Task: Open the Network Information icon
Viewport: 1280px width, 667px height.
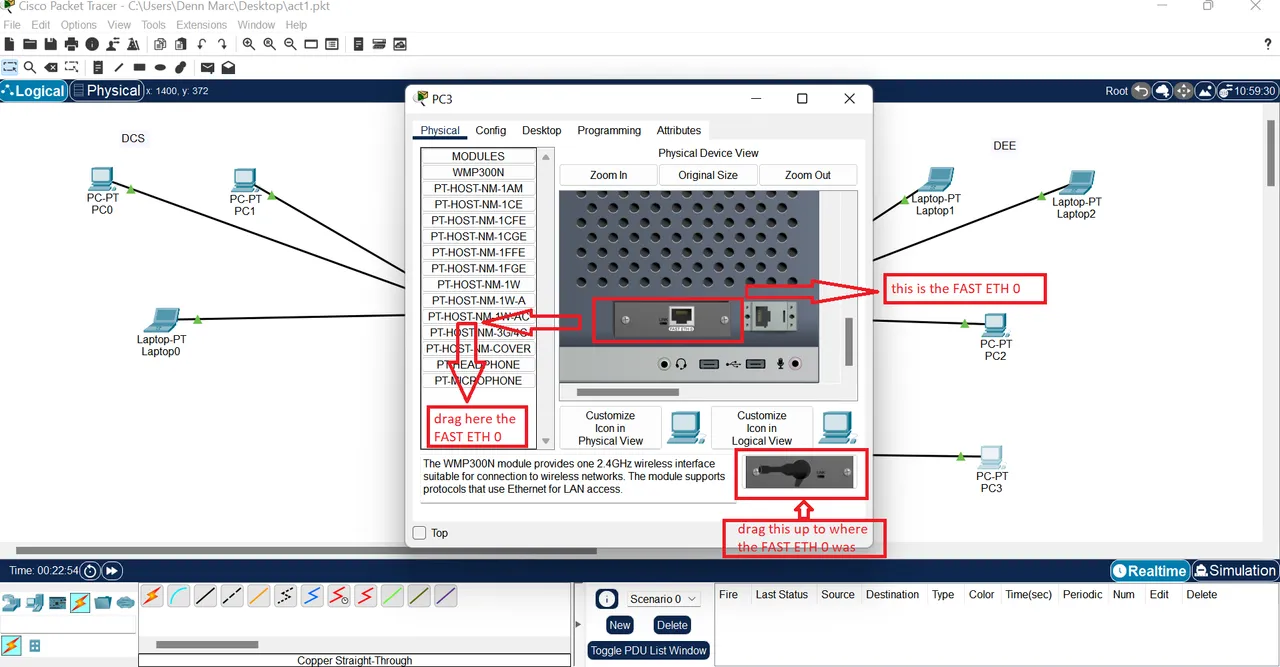Action: 92,44
